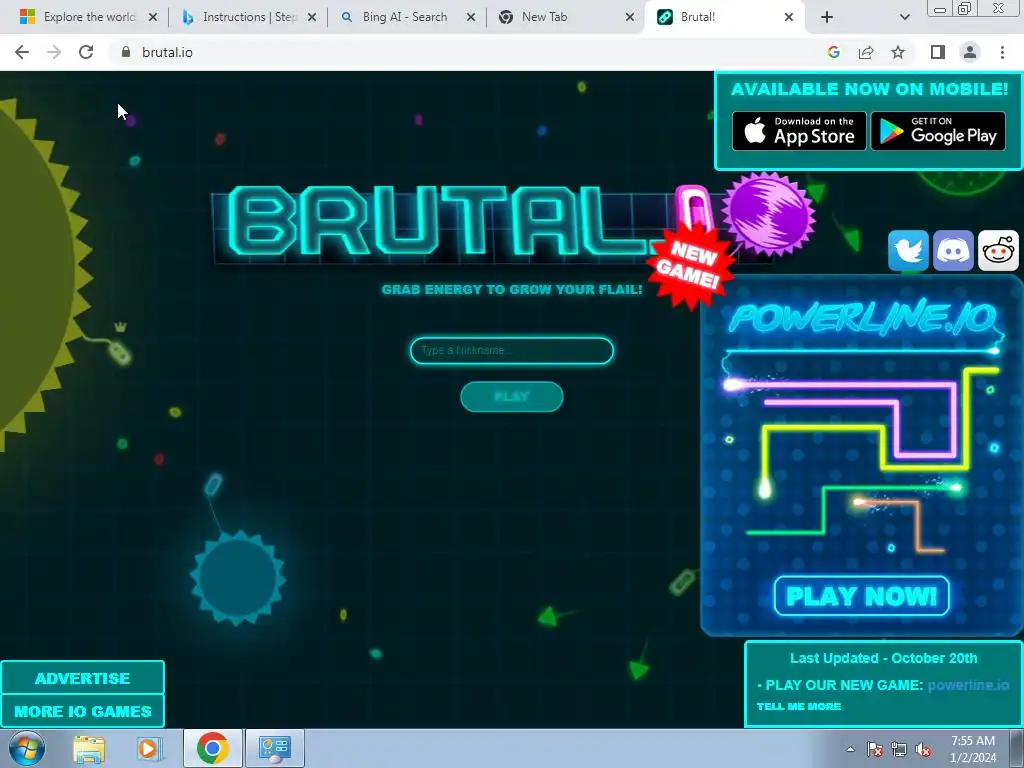The height and width of the screenshot is (768, 1024).
Task: Click the PLAY button under nickname
Action: pos(512,396)
